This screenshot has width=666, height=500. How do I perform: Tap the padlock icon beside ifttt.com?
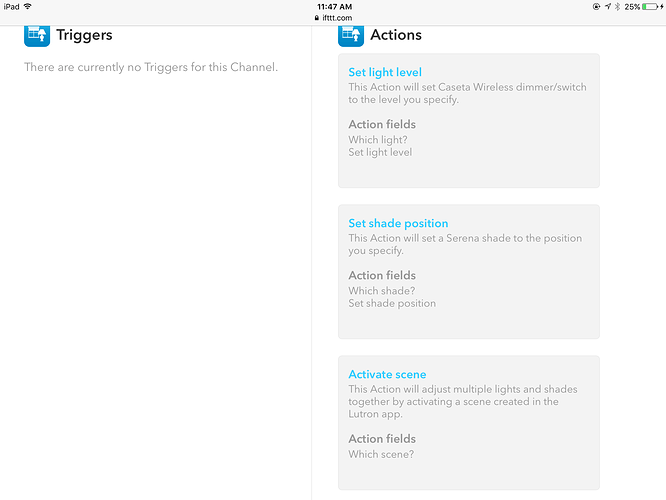click(x=316, y=17)
